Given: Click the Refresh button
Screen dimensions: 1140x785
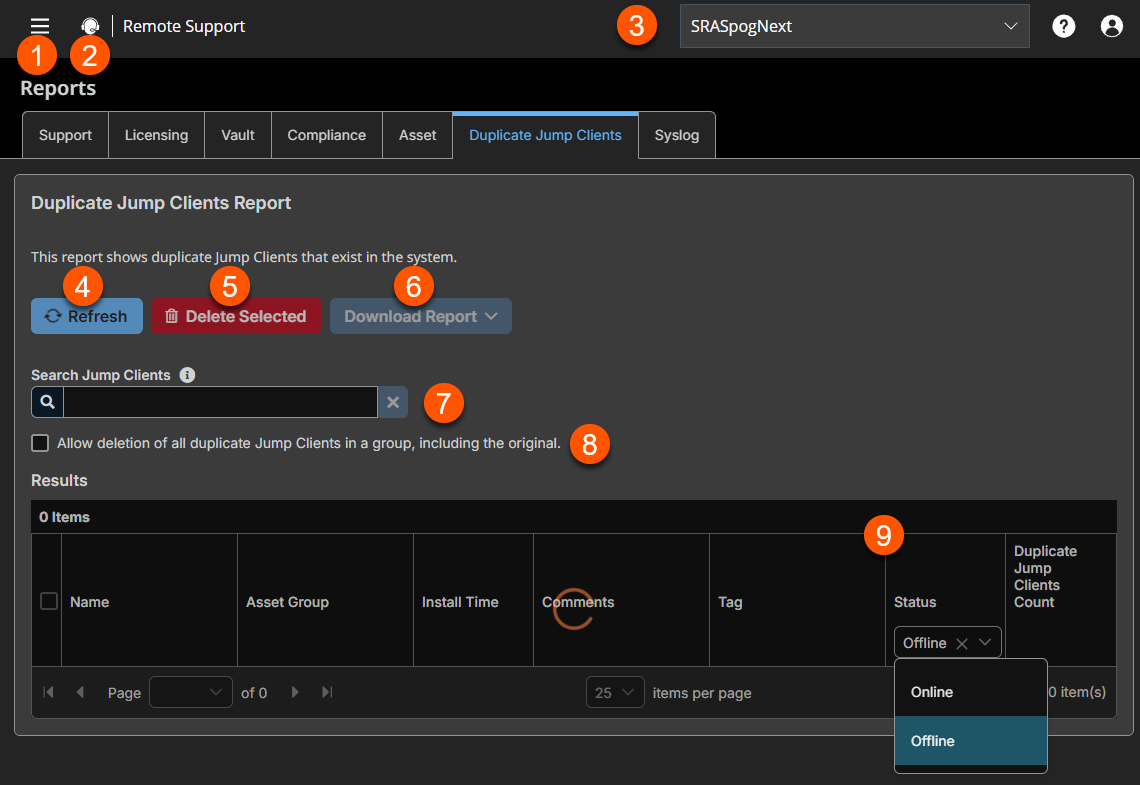Looking at the screenshot, I should pyautogui.click(x=87, y=316).
